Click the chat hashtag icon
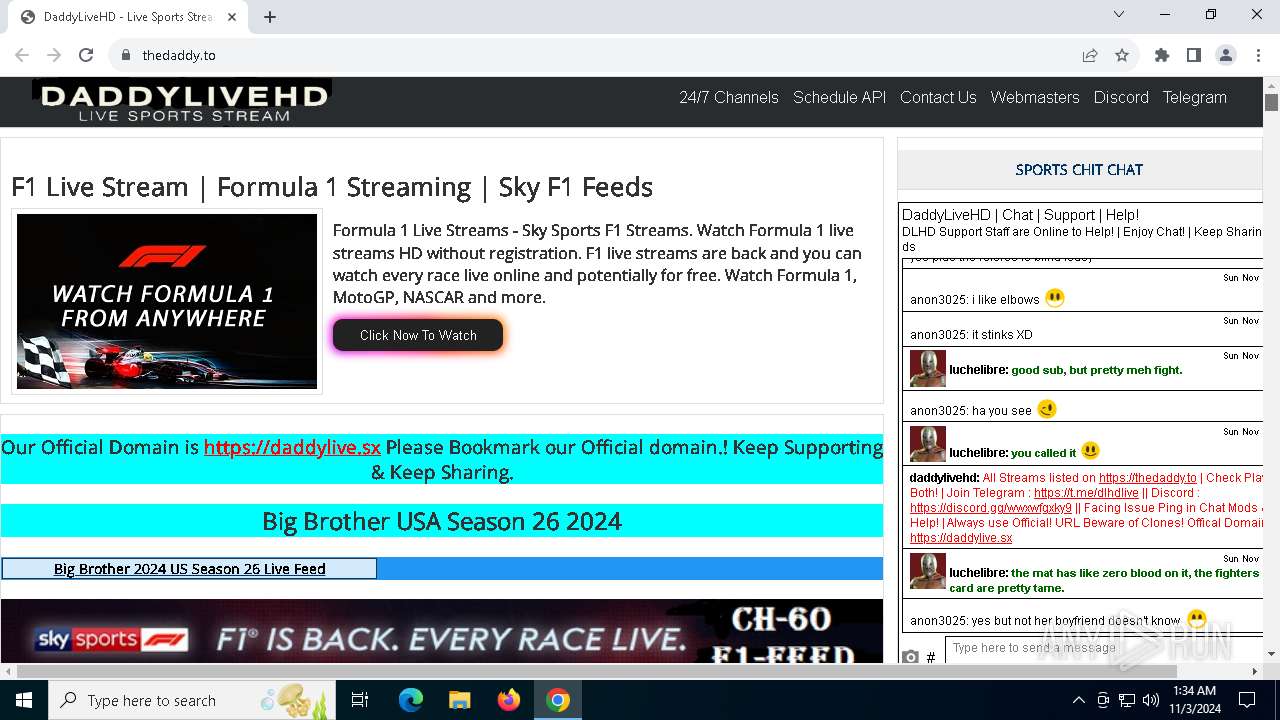 931,657
